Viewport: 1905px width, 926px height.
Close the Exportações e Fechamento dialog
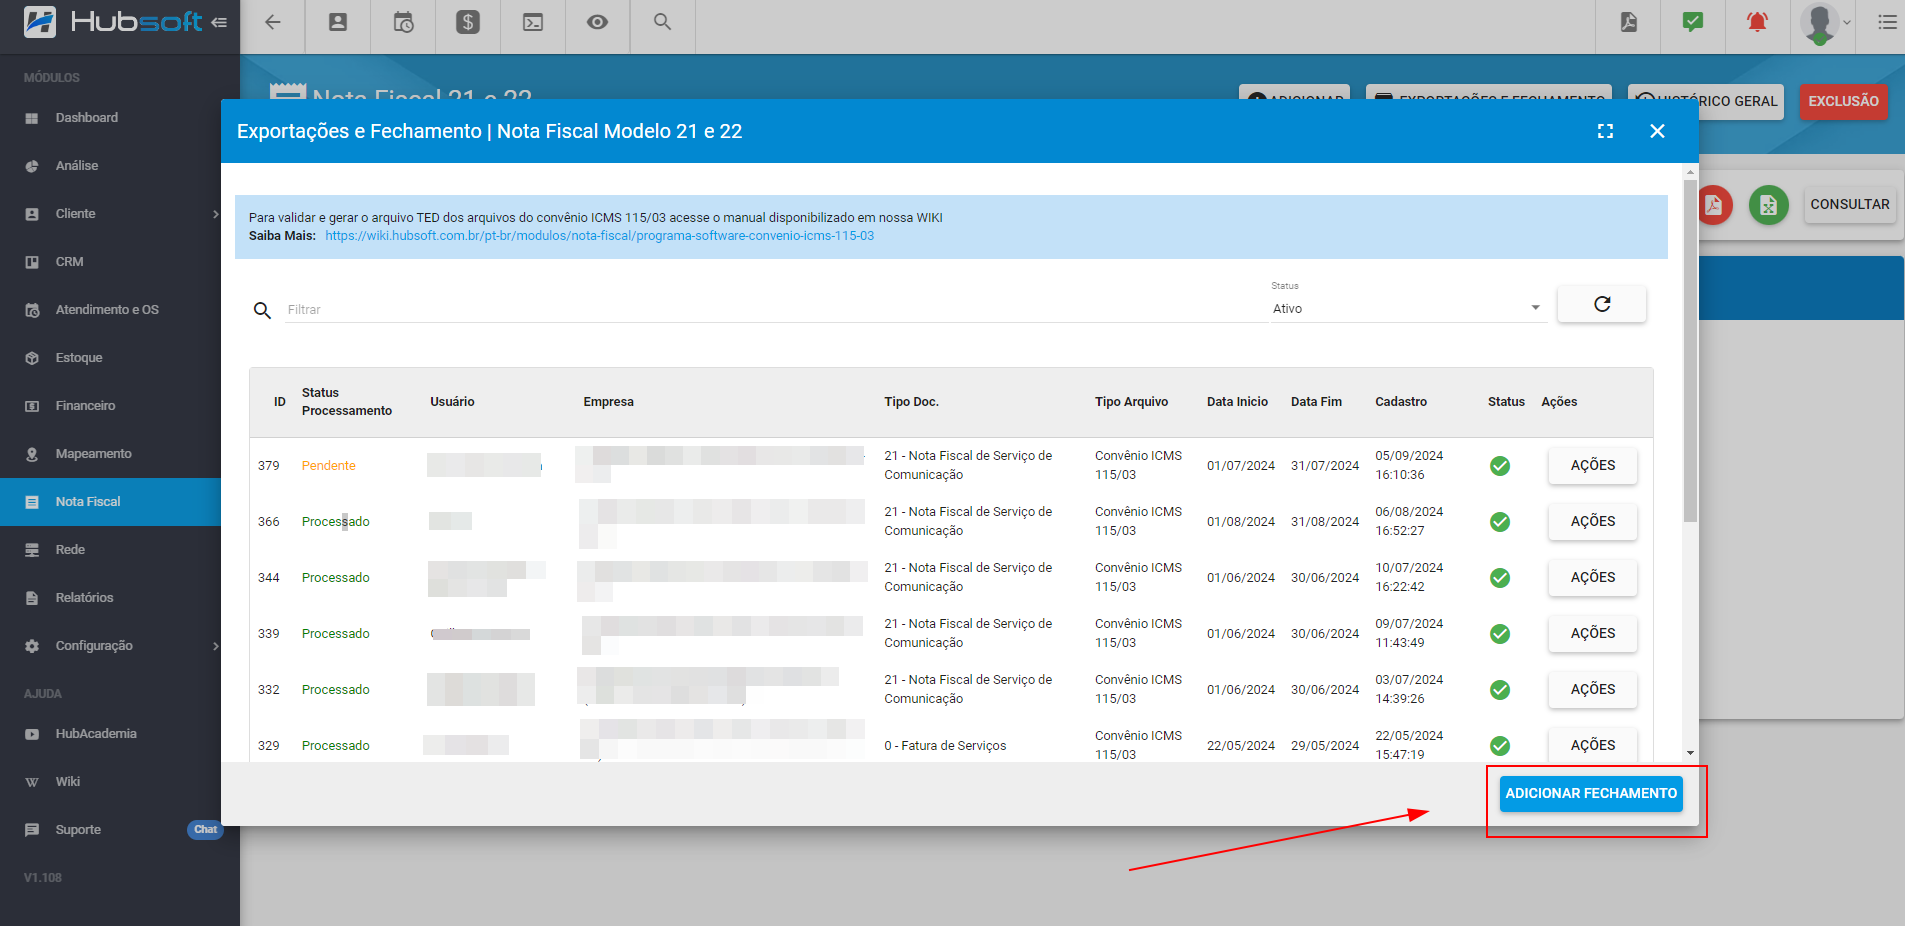pyautogui.click(x=1657, y=131)
